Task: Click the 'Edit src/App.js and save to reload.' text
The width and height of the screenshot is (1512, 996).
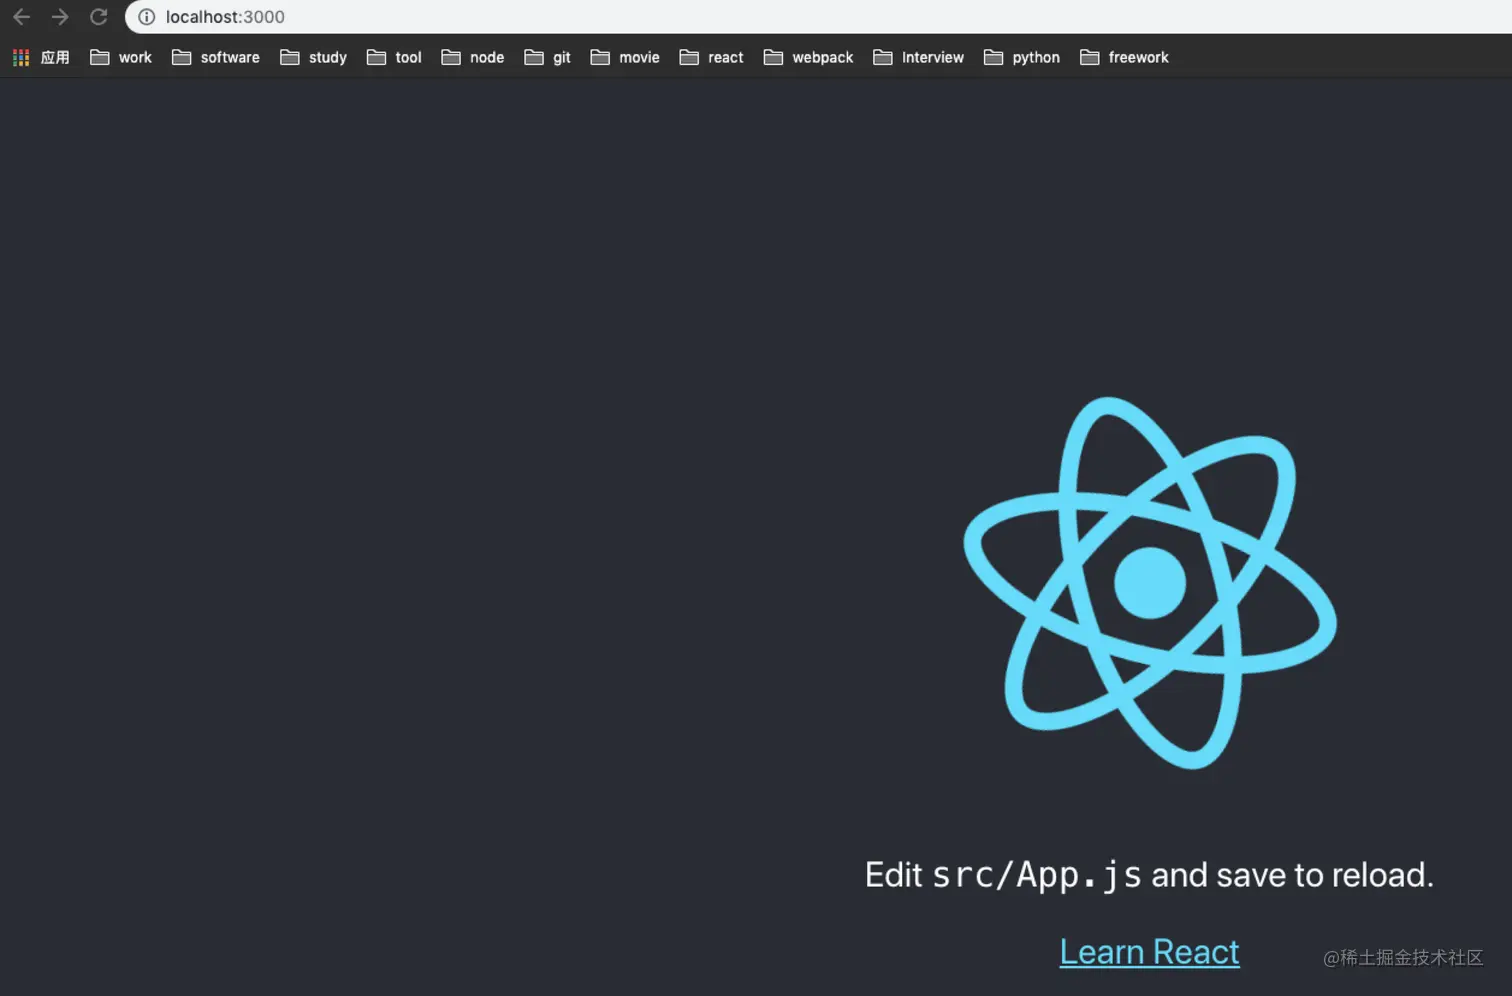Action: 1149,875
